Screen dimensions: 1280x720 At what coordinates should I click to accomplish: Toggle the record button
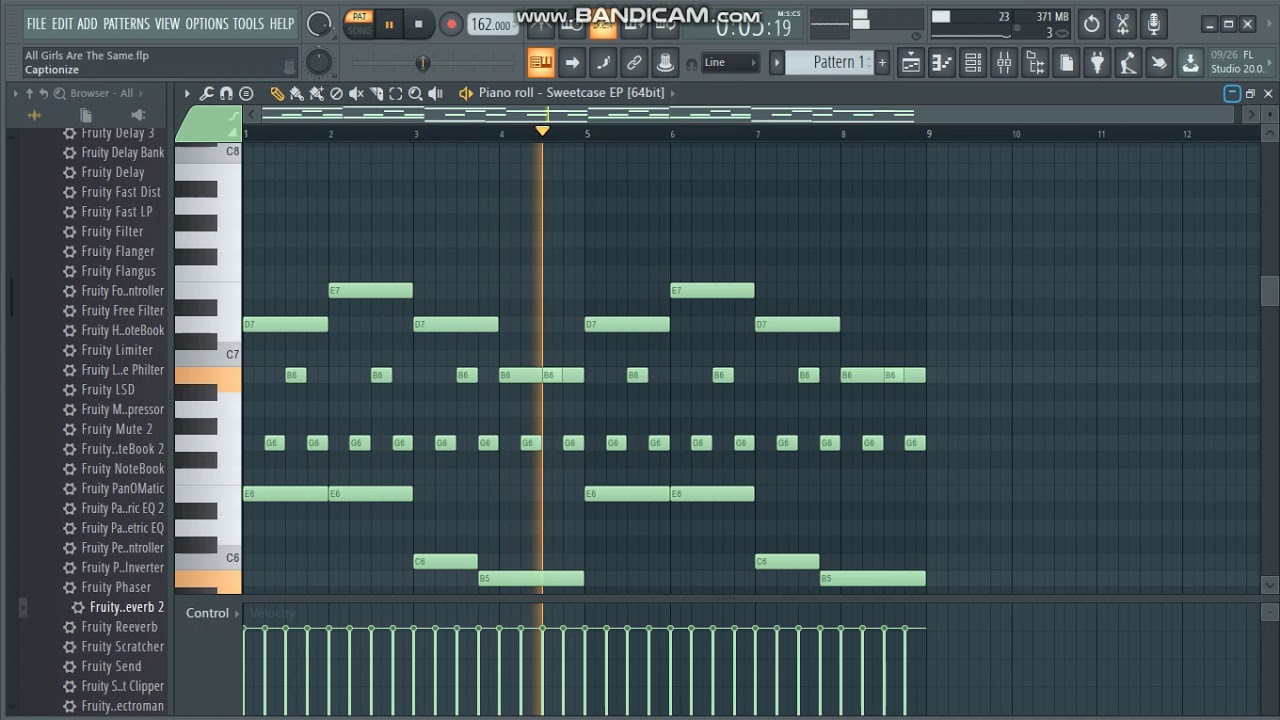coord(451,24)
